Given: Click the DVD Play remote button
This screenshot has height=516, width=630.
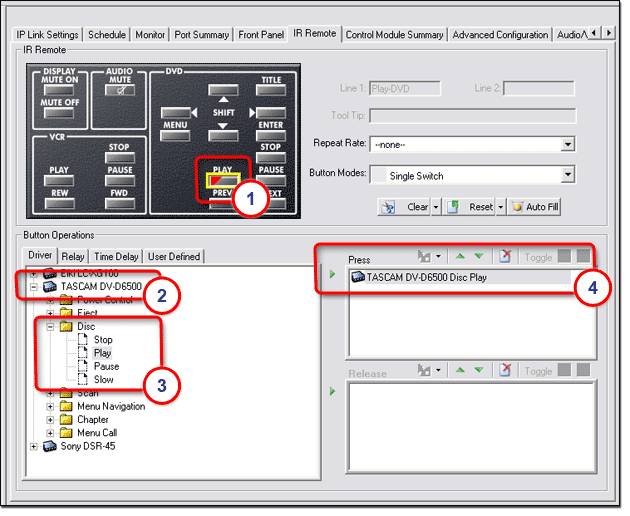Looking at the screenshot, I should click(222, 171).
